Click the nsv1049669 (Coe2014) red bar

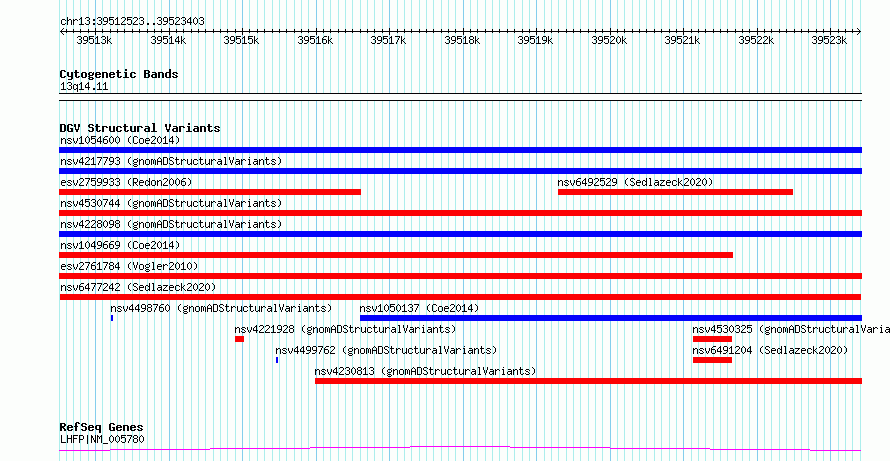coord(396,255)
